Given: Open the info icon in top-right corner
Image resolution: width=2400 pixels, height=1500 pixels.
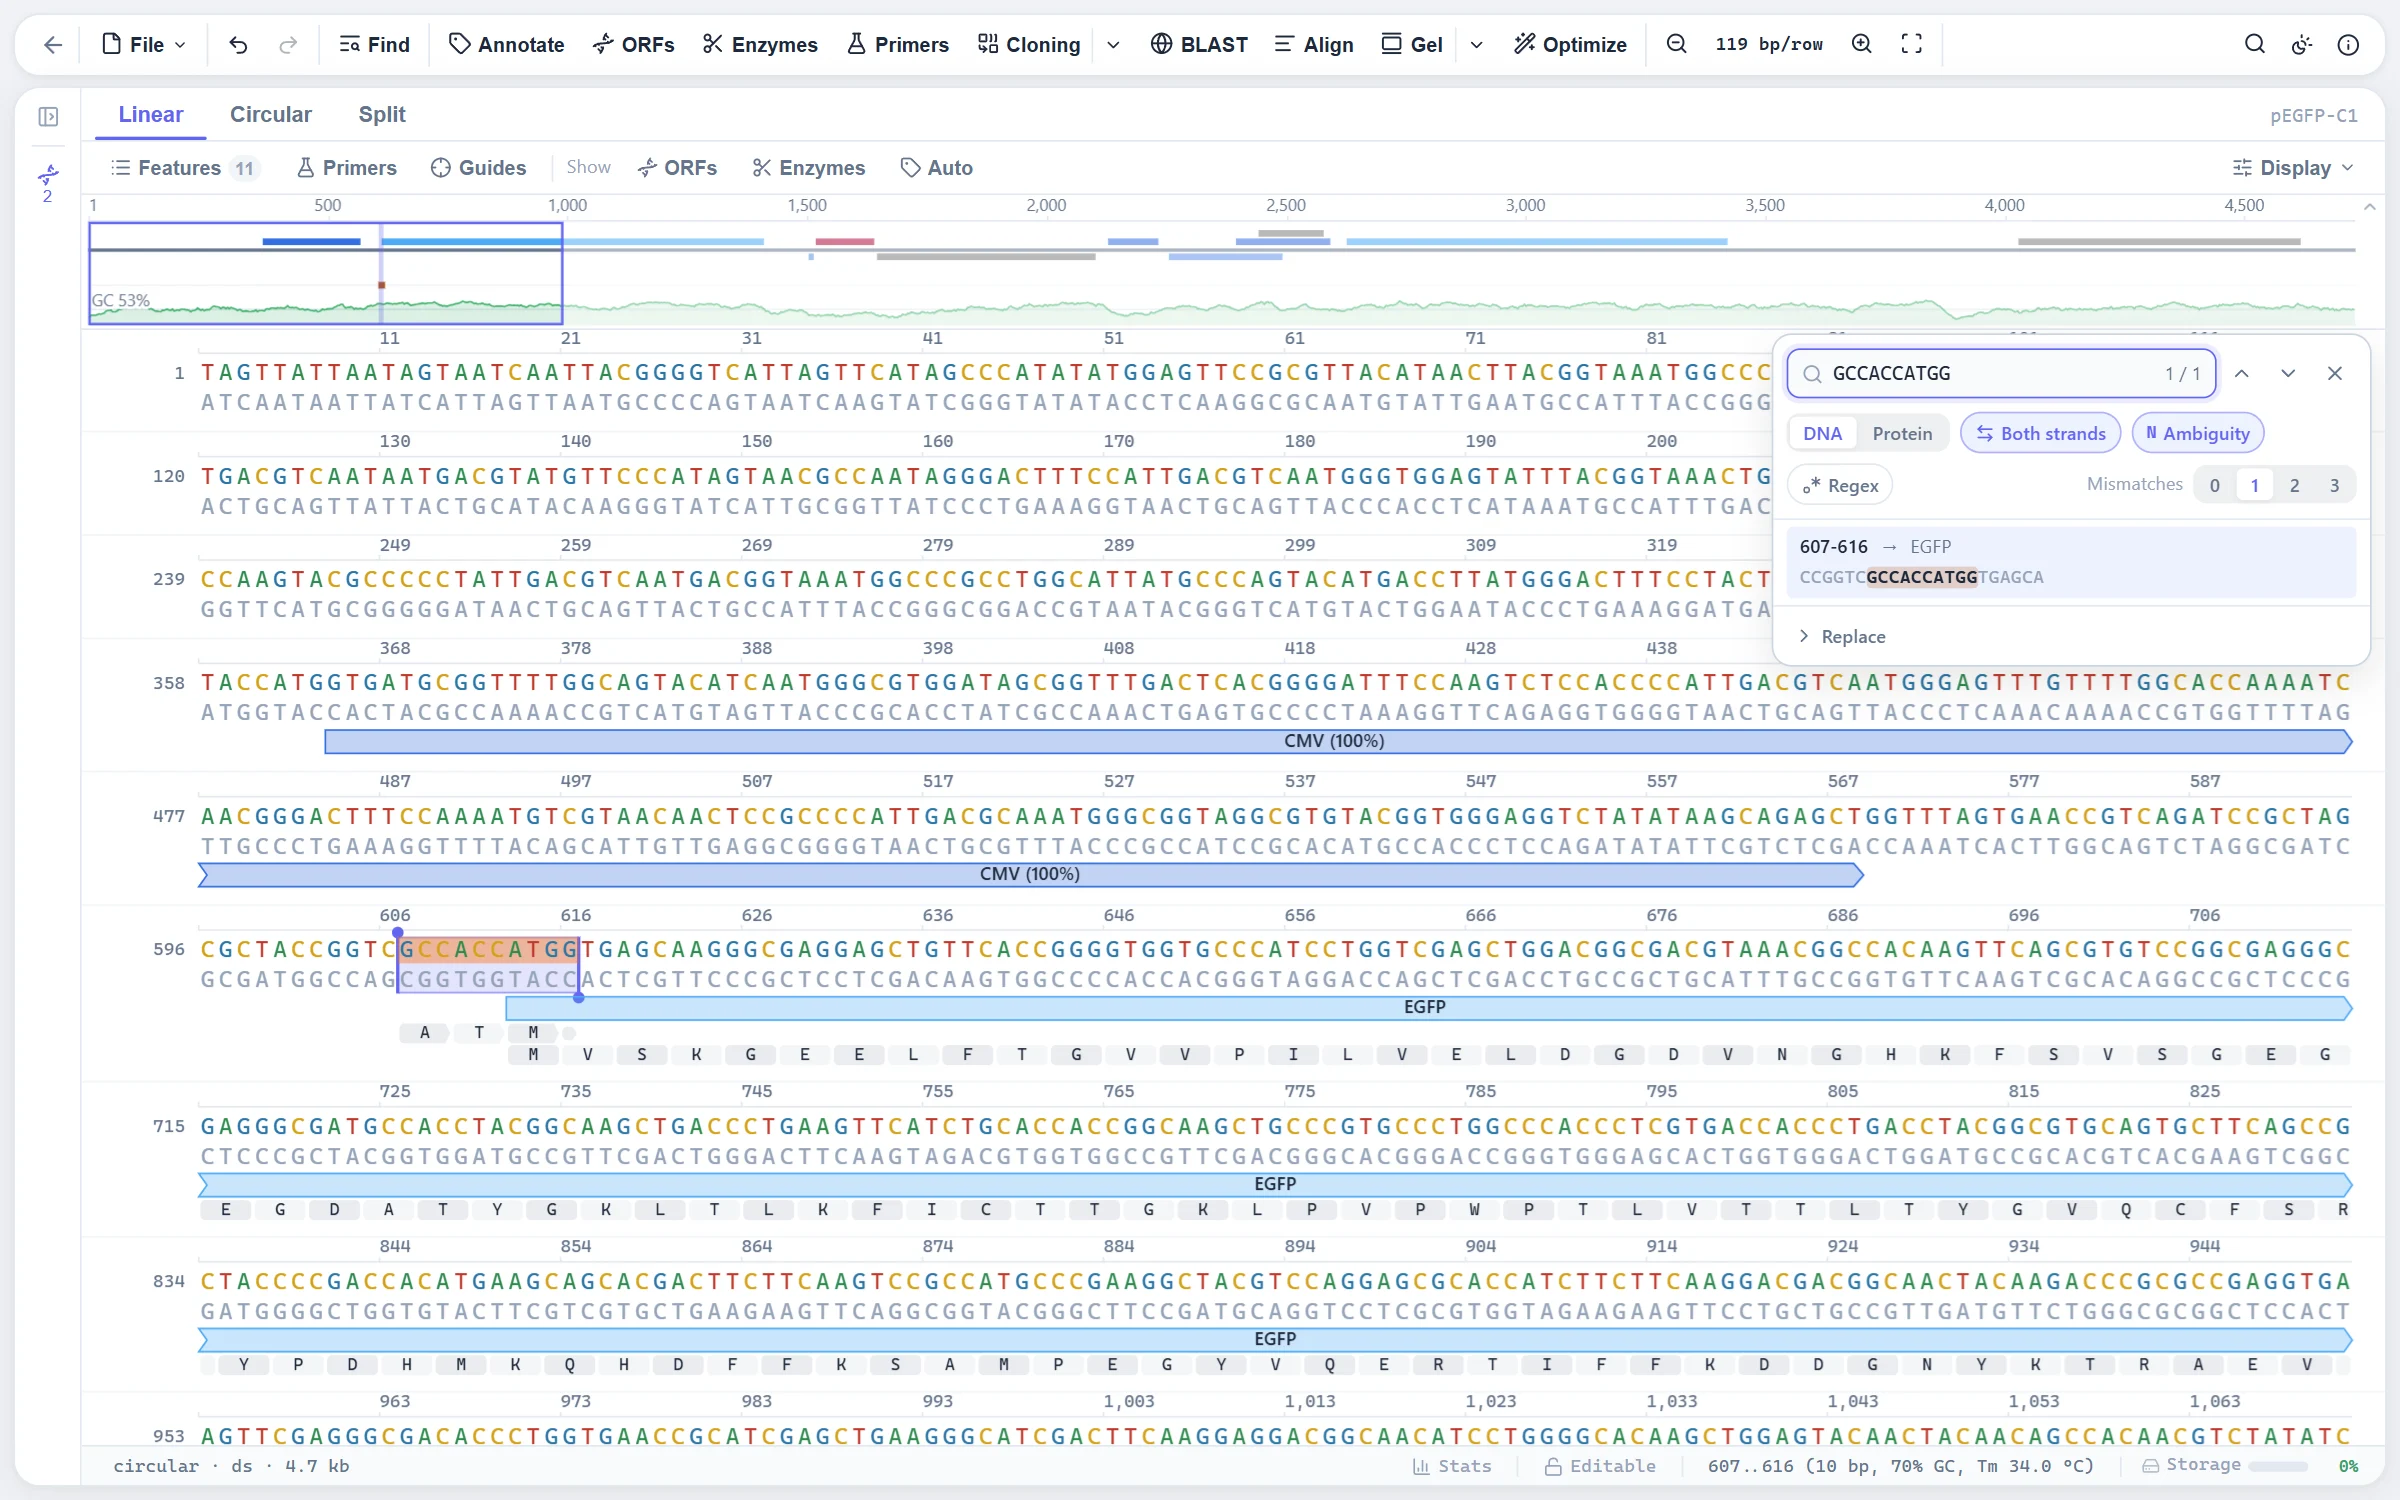Looking at the screenshot, I should click(x=2349, y=44).
